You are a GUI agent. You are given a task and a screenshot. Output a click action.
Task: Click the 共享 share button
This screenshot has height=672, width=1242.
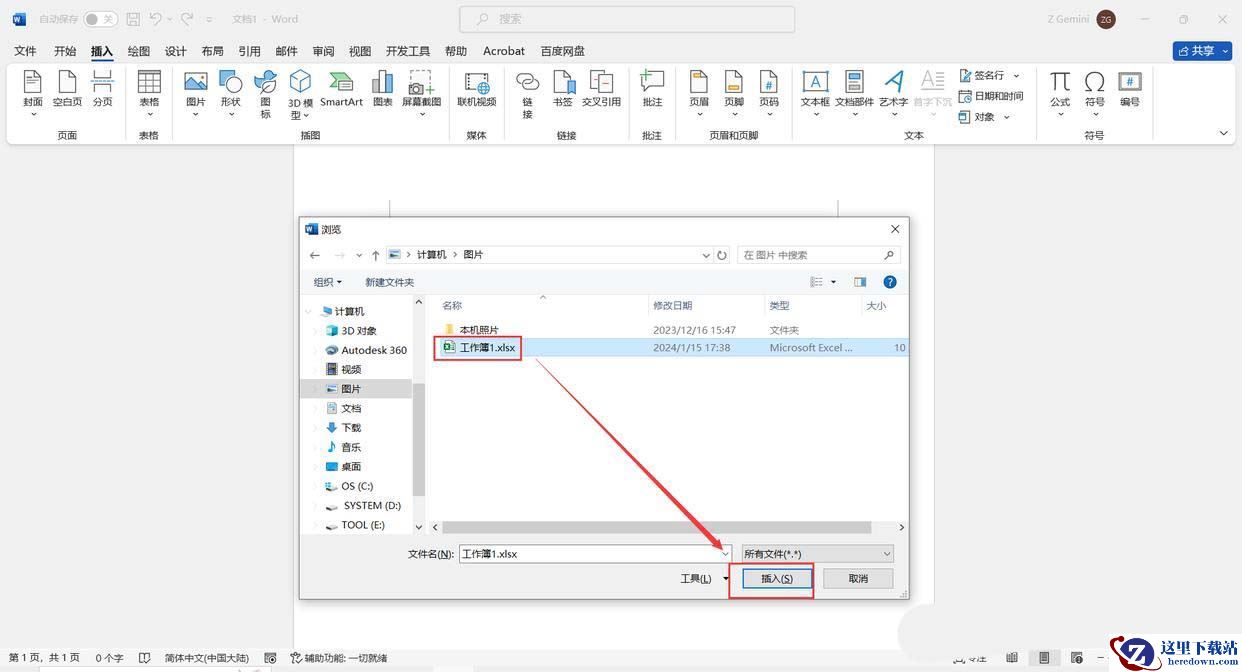tap(1202, 51)
